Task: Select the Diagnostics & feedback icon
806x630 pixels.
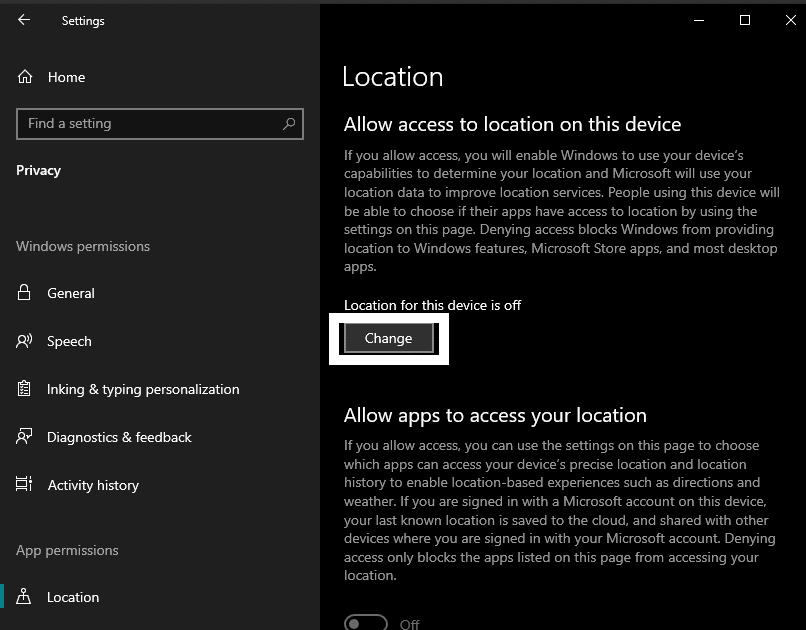Action: 25,437
